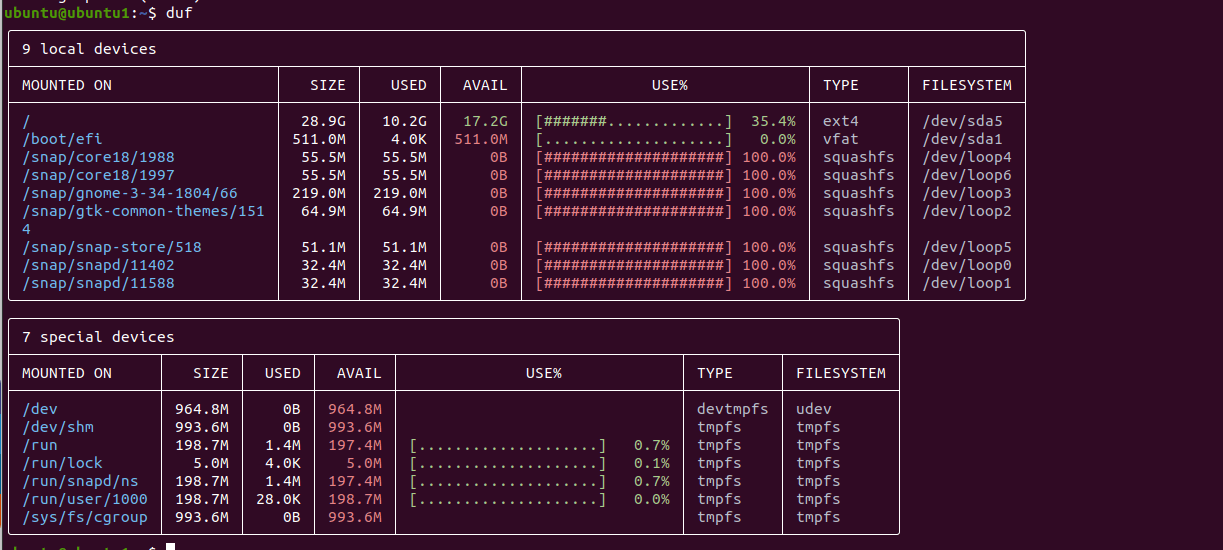Select the "7 special devices" table title
This screenshot has height=550, width=1223.
click(98, 337)
